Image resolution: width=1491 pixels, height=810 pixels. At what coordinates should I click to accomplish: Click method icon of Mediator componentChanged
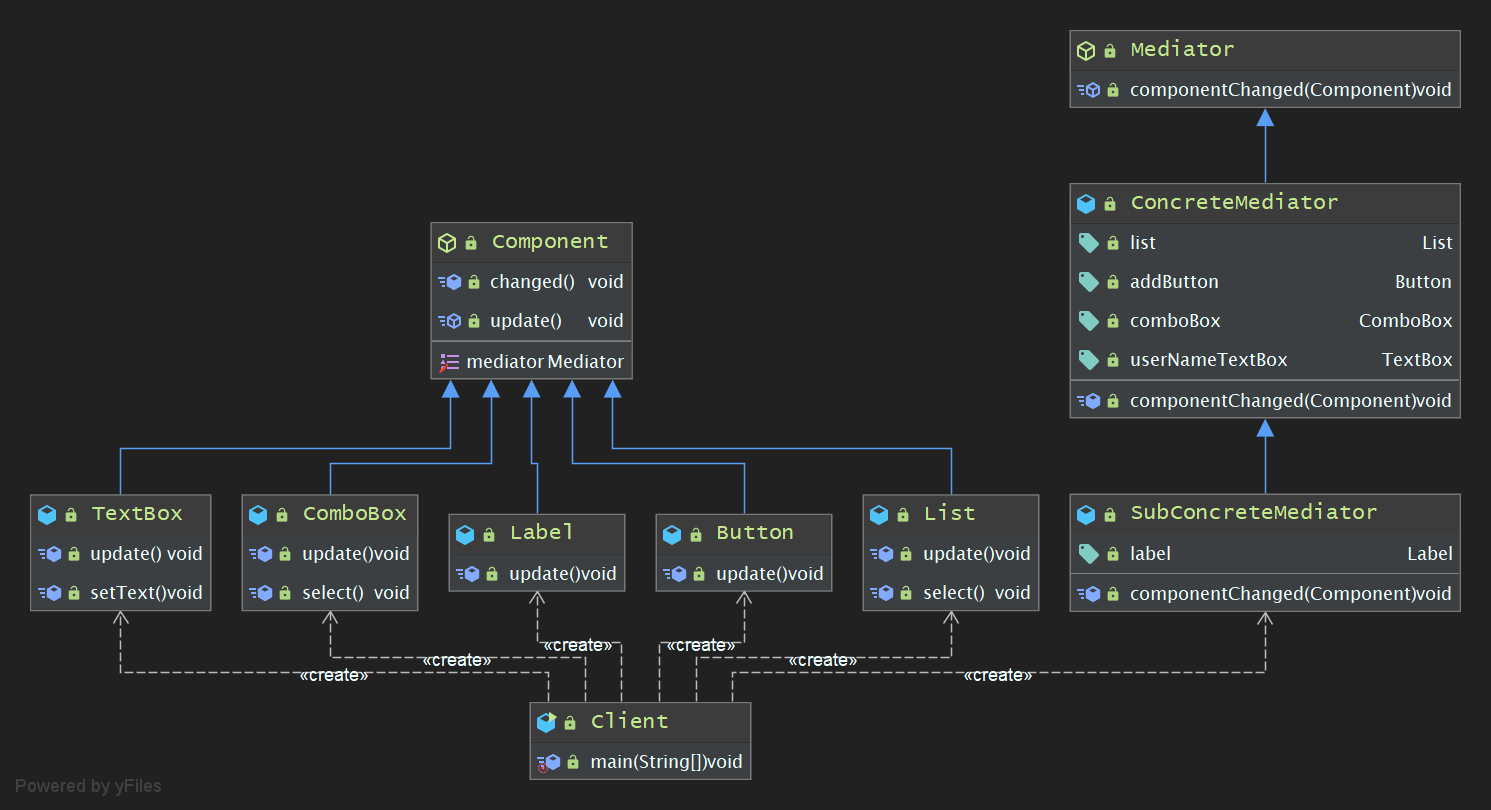click(1089, 90)
